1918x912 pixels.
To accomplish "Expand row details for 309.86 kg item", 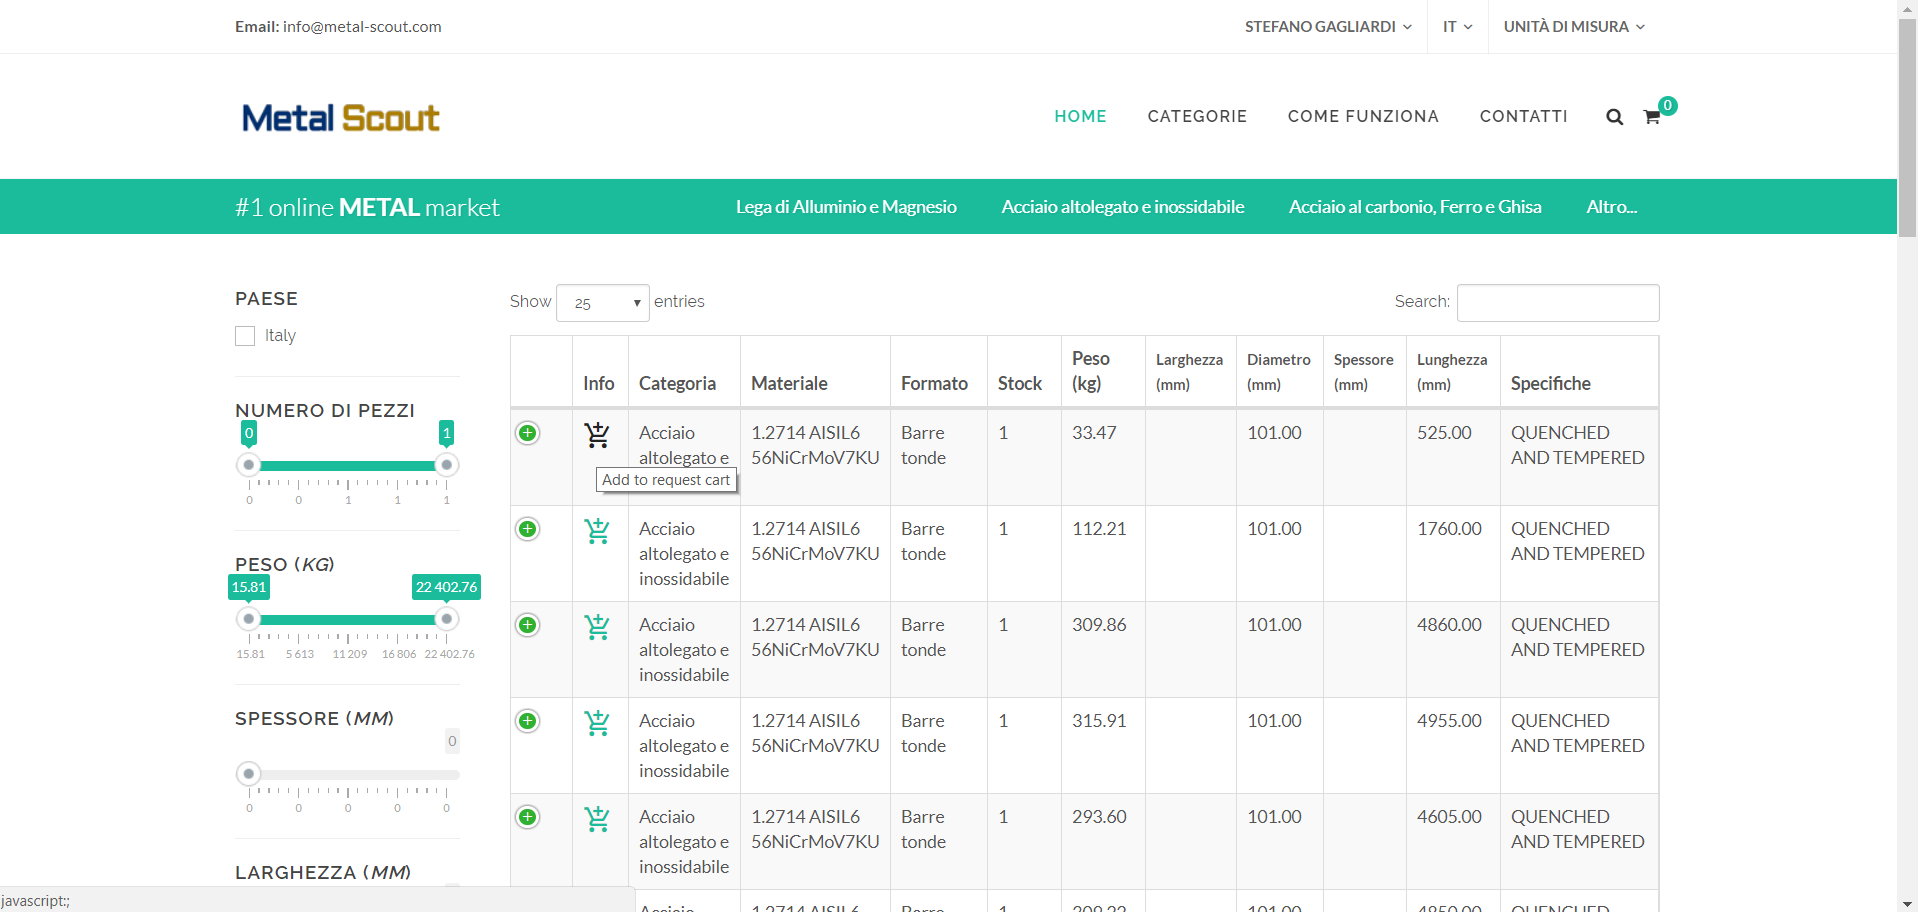I will 527,625.
